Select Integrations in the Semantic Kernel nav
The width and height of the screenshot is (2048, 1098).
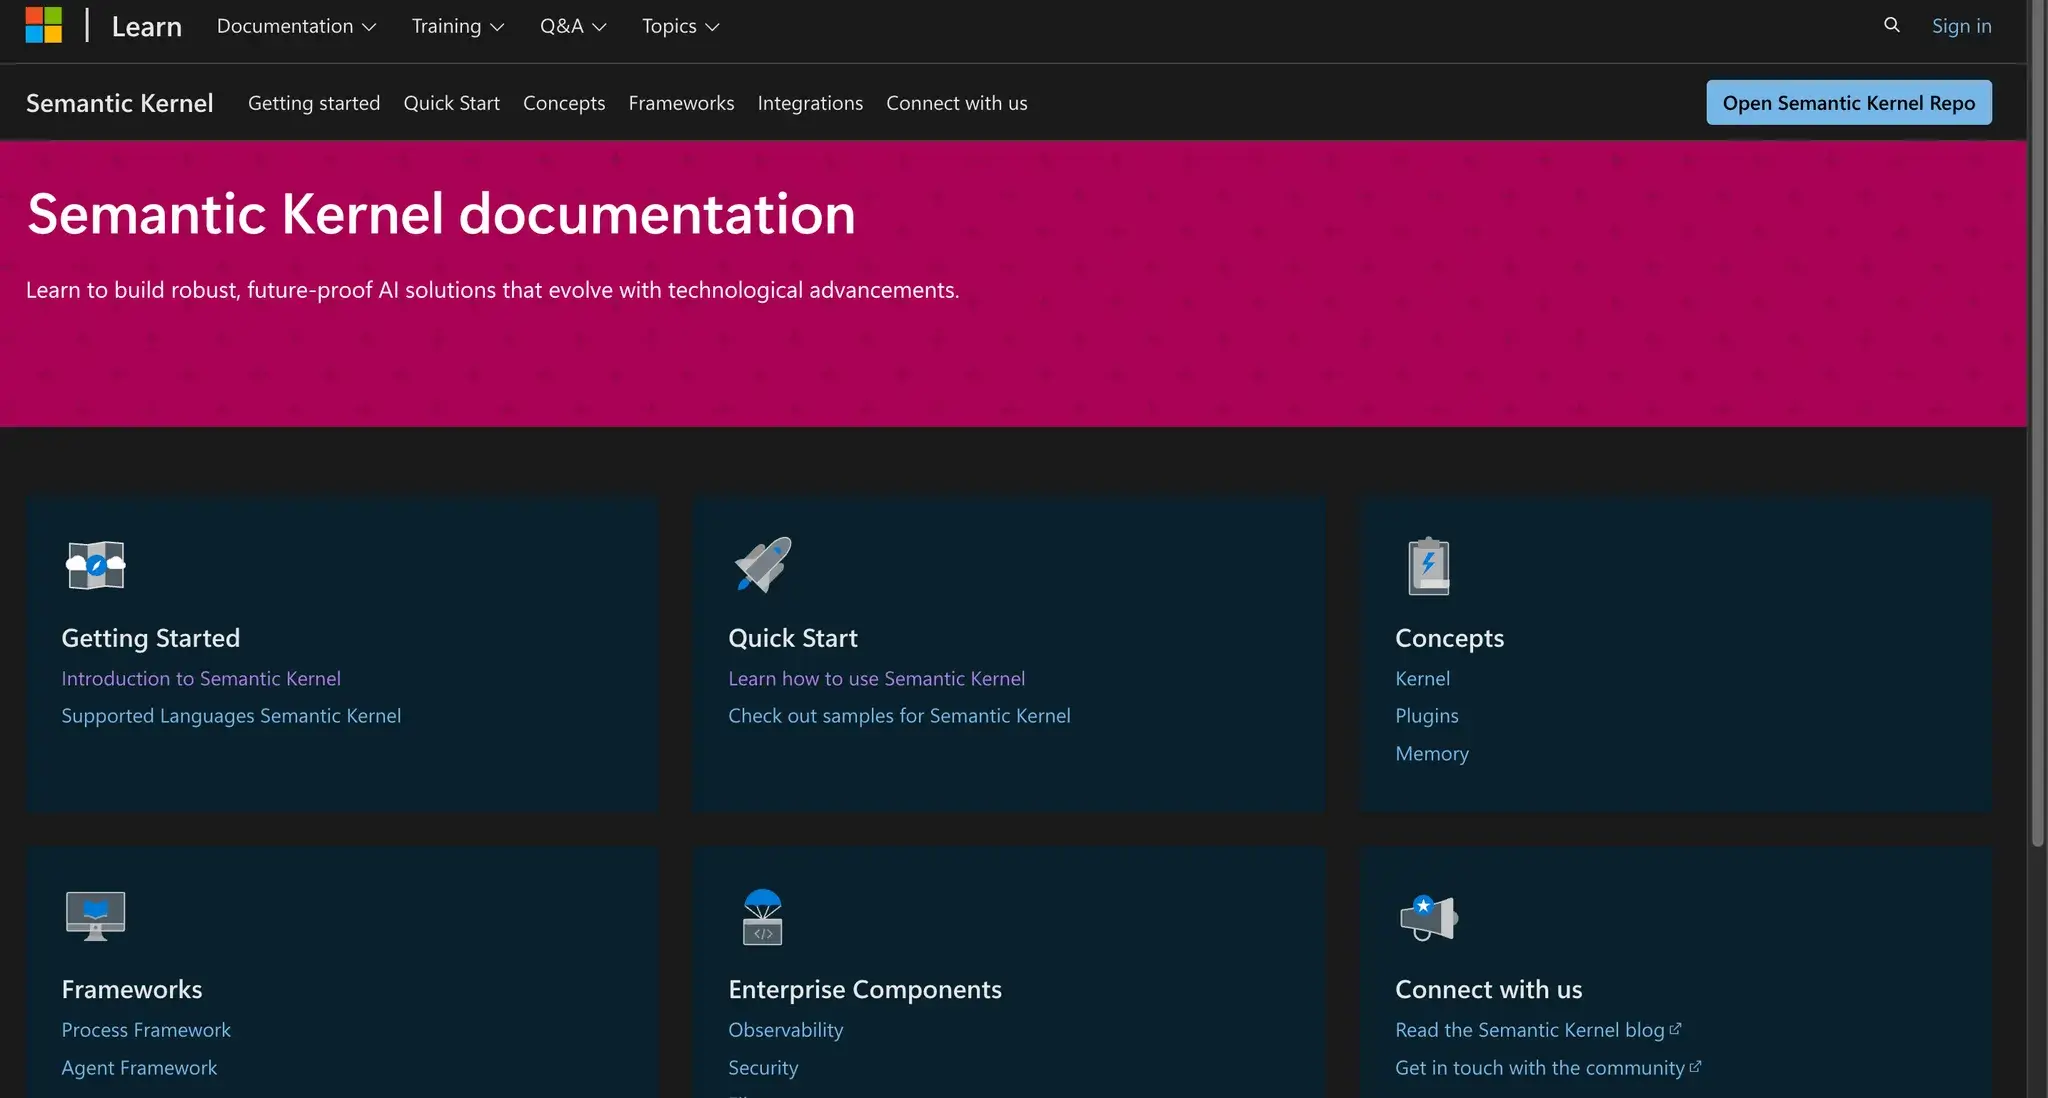pyautogui.click(x=810, y=103)
